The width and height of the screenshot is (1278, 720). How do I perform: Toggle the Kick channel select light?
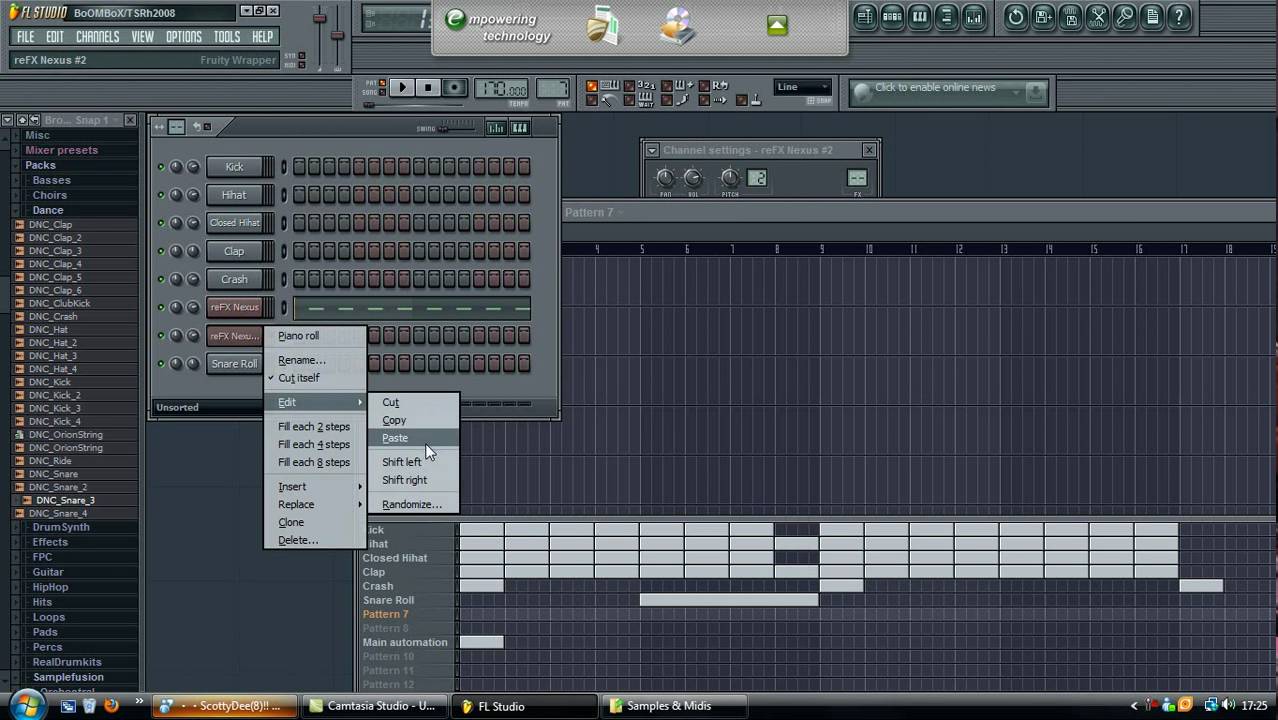[x=283, y=167]
